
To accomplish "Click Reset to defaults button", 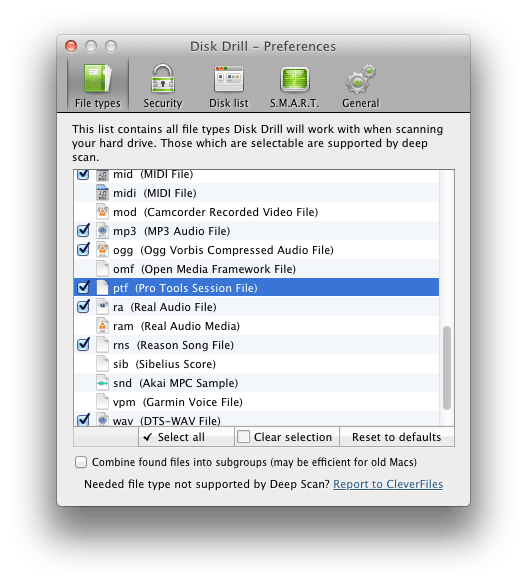I will pyautogui.click(x=397, y=437).
